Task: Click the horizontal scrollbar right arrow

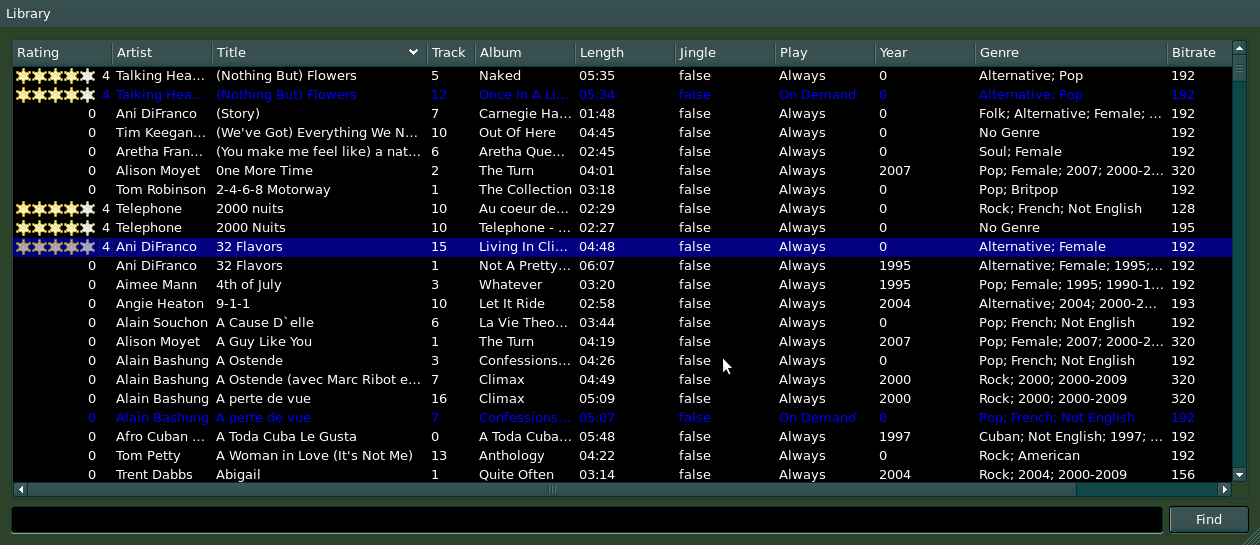Action: [1225, 490]
